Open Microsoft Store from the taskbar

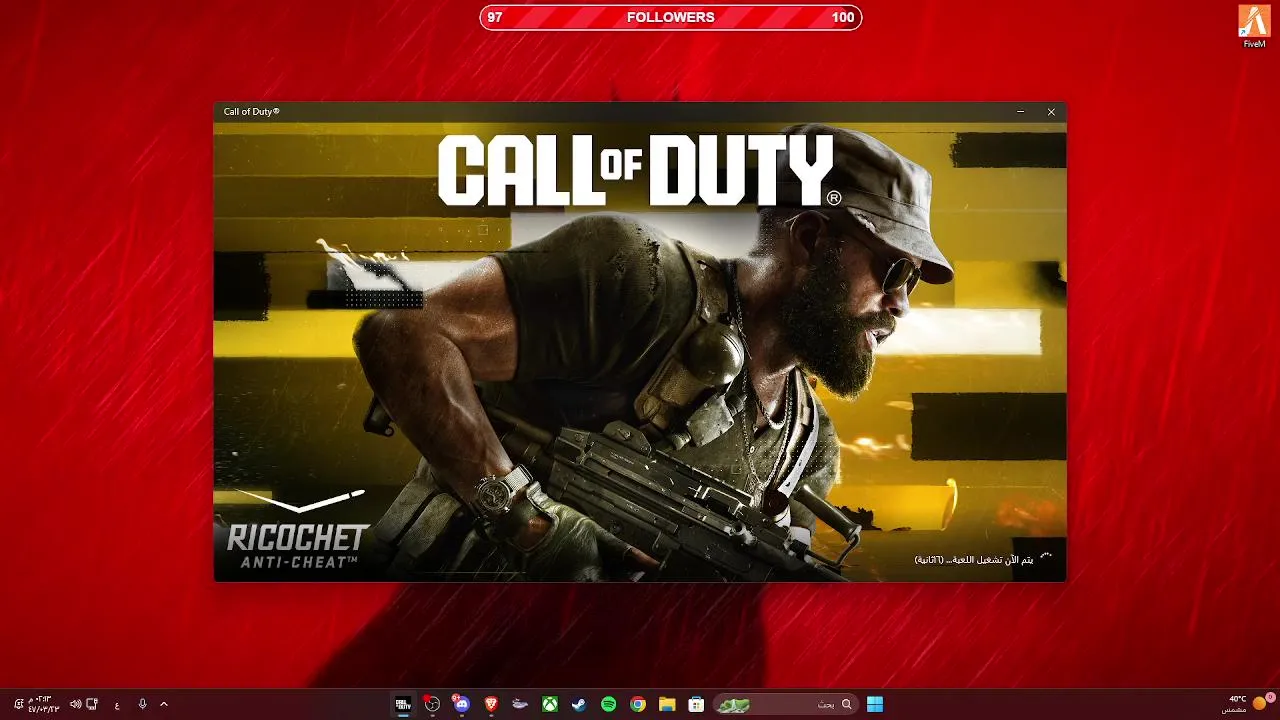[x=696, y=704]
